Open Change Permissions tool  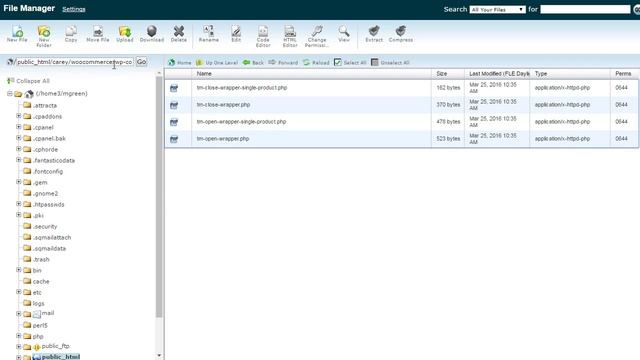coord(317,36)
